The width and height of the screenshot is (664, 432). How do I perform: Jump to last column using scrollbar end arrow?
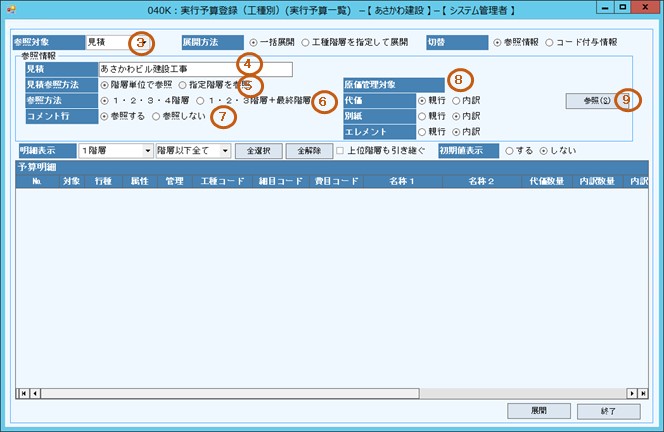point(642,394)
